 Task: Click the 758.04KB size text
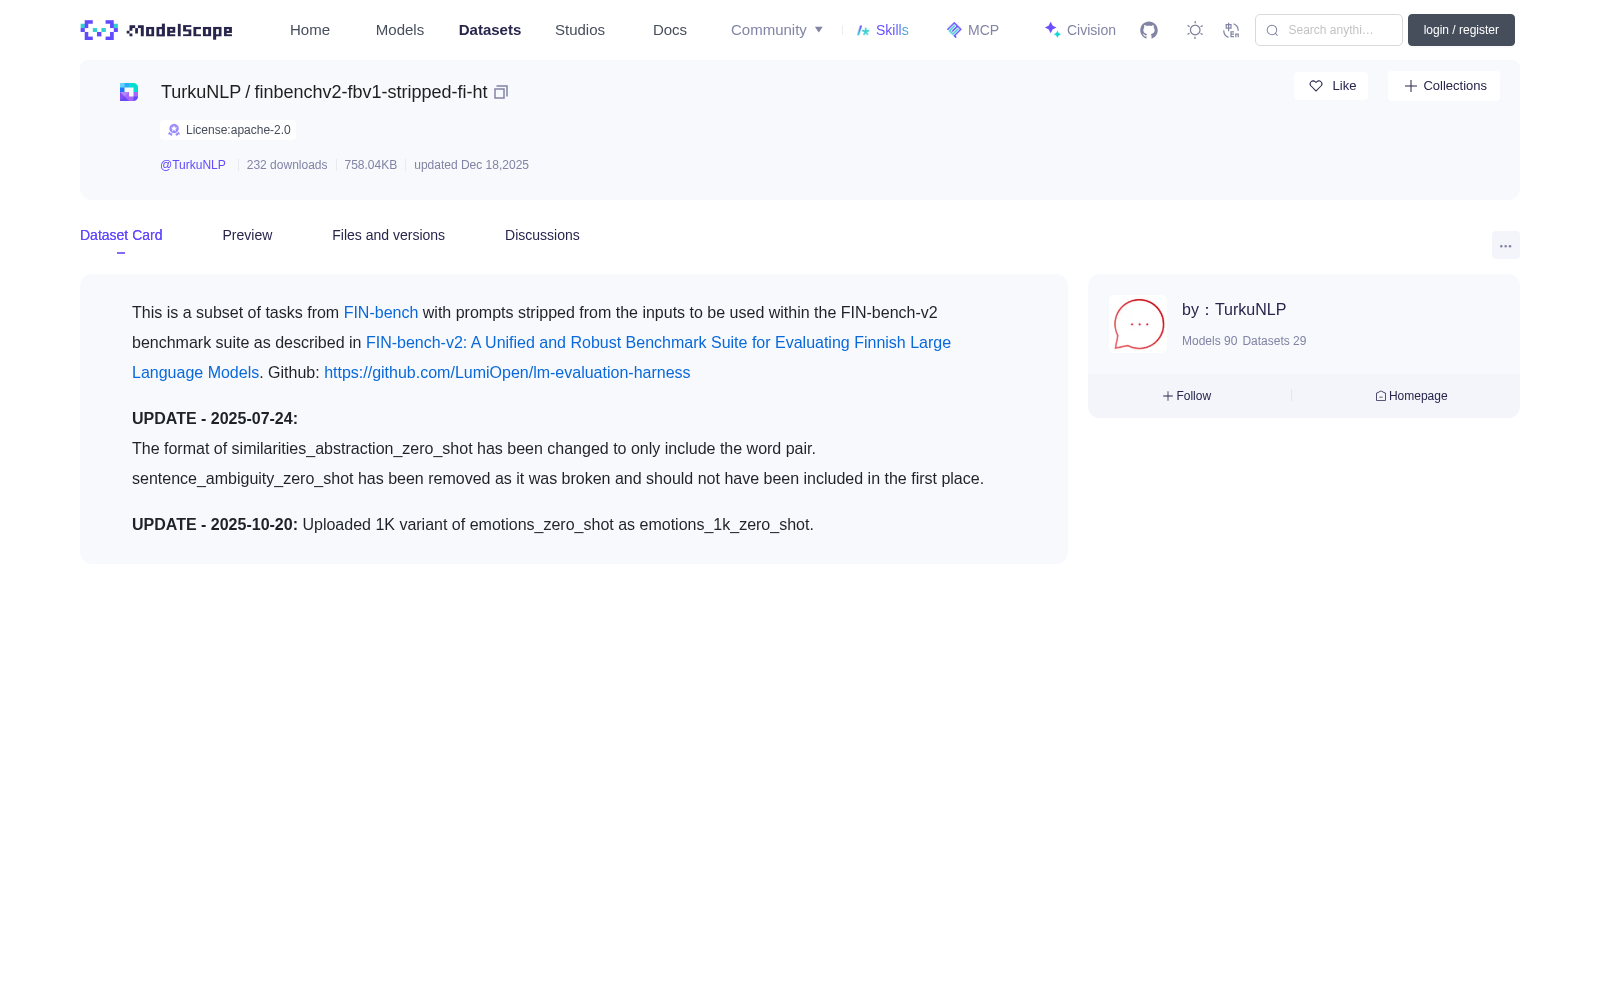(x=371, y=165)
